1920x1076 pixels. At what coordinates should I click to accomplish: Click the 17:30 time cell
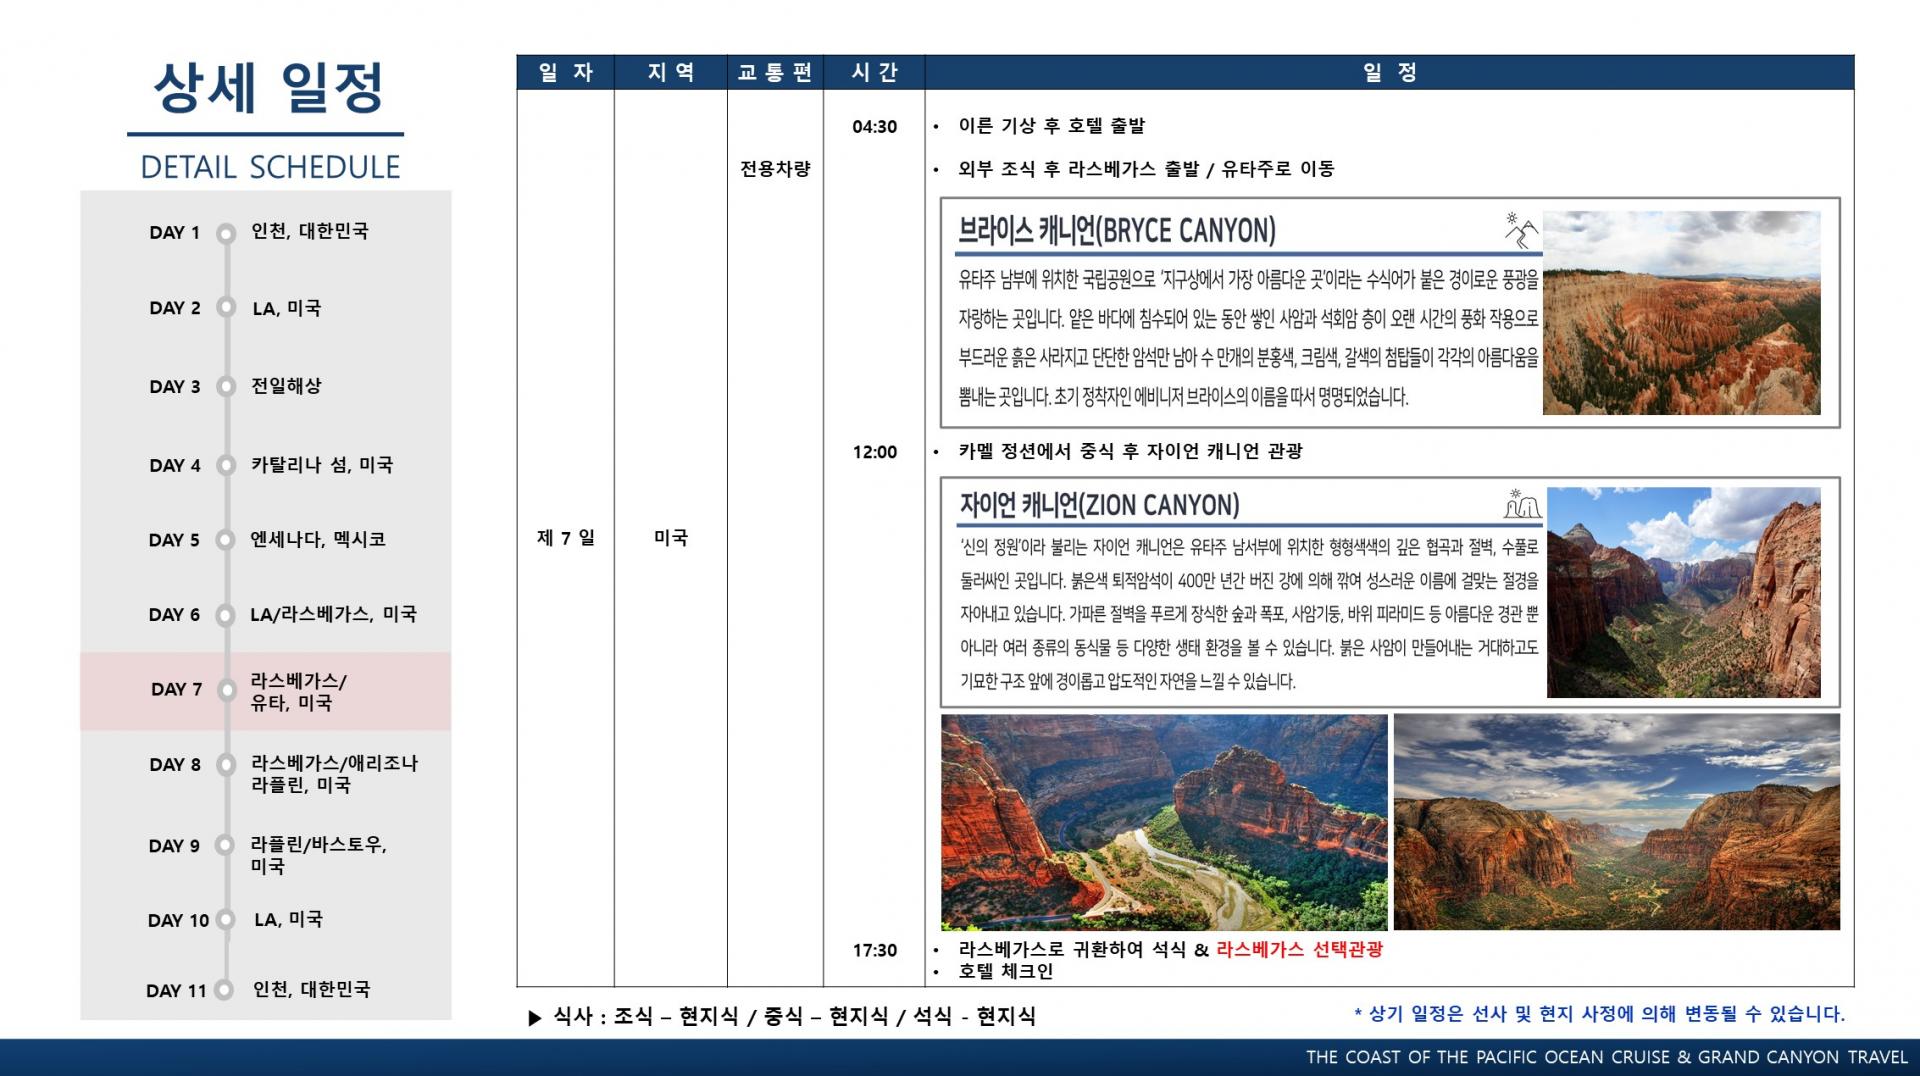[874, 950]
